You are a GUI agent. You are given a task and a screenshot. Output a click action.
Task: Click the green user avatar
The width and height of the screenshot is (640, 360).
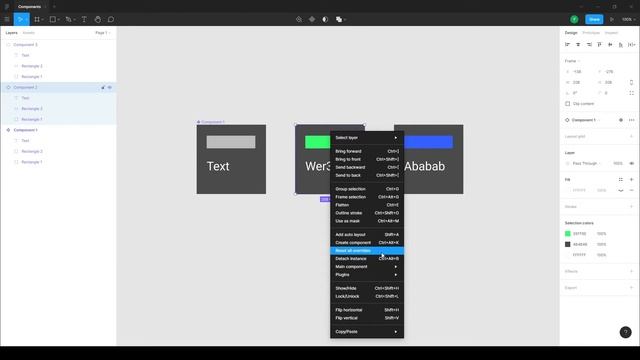tap(574, 19)
